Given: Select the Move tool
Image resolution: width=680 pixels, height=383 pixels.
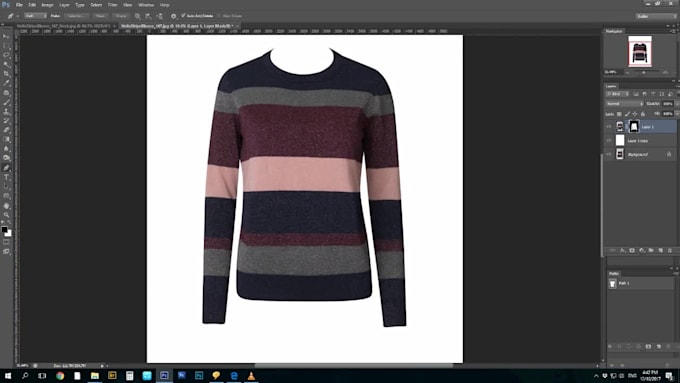Looking at the screenshot, I should (6, 36).
